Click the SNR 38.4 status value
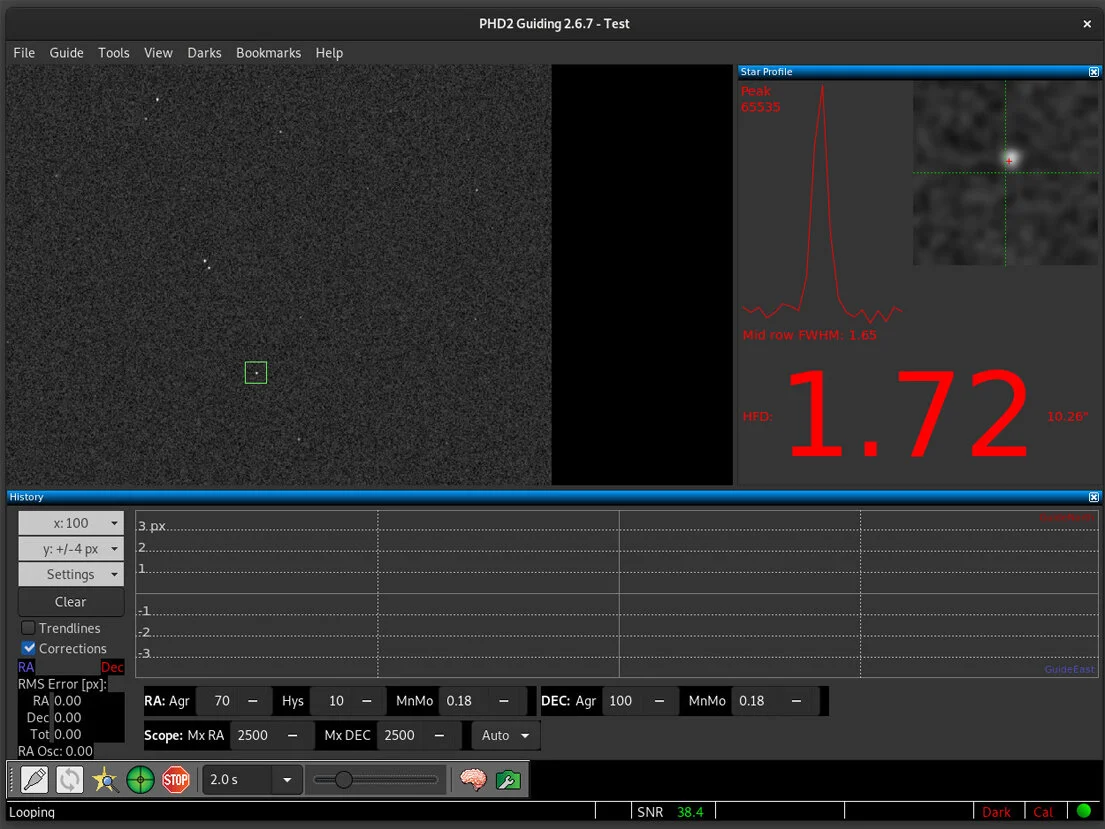The height and width of the screenshot is (829, 1105). click(x=690, y=812)
